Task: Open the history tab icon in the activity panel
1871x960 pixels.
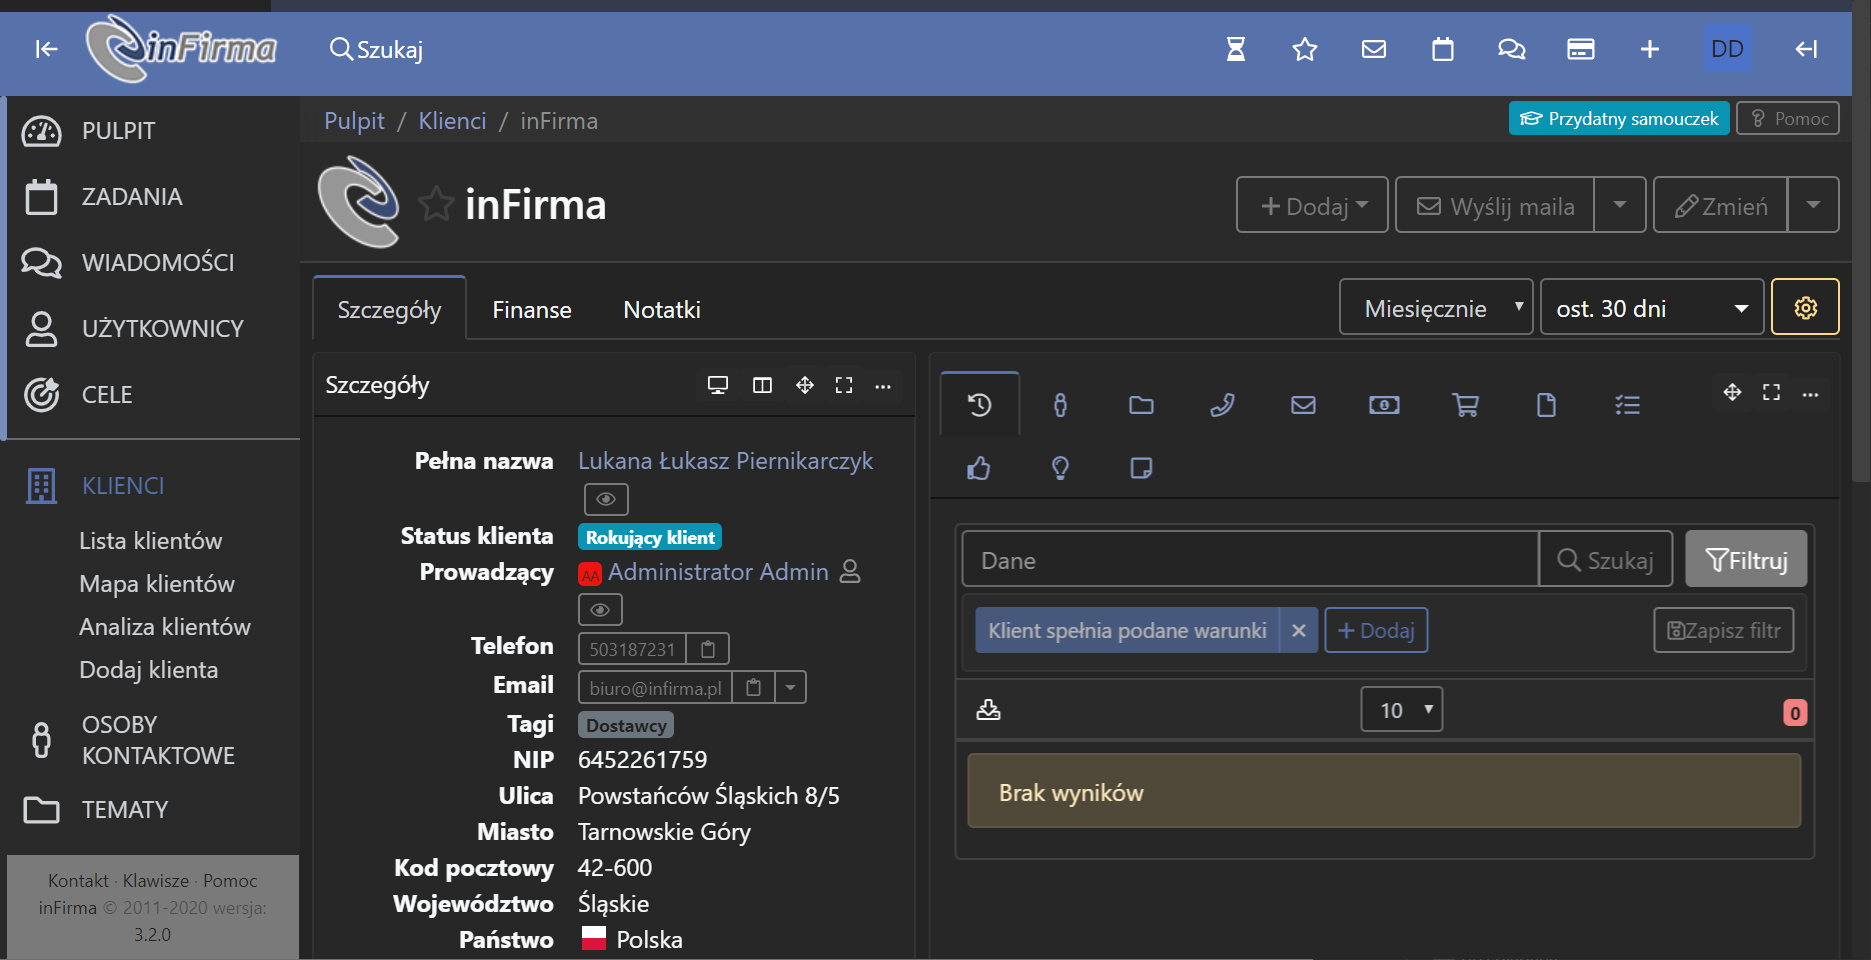Action: (x=980, y=405)
